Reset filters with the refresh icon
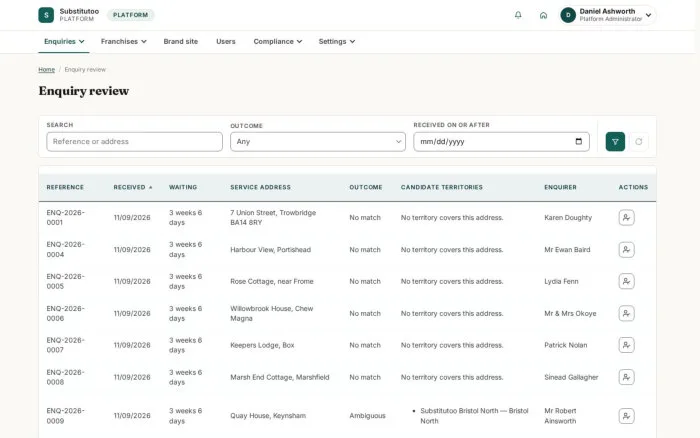Screen dimensions: 700x438 tap(639, 142)
